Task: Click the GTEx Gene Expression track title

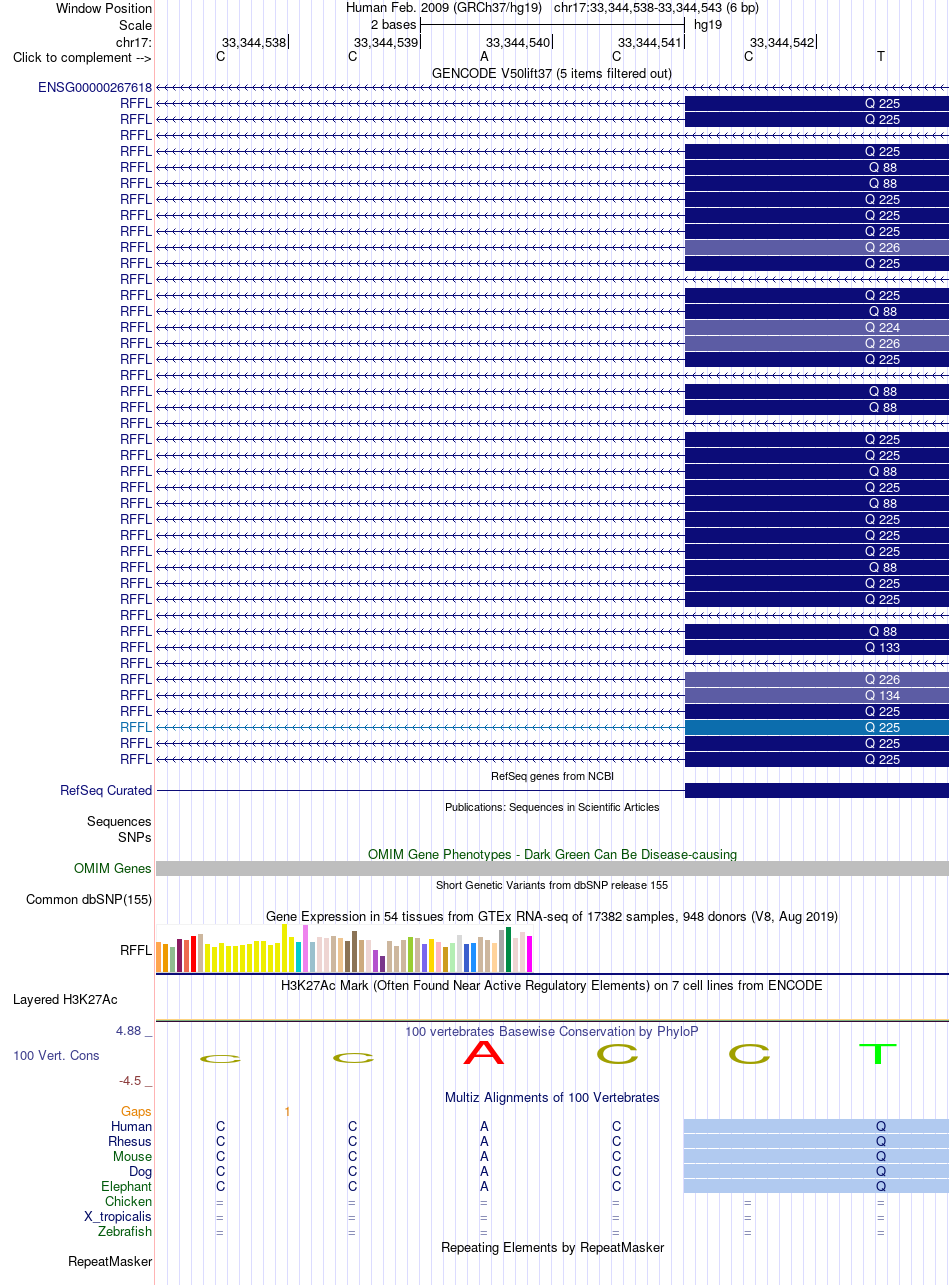Action: click(x=552, y=916)
